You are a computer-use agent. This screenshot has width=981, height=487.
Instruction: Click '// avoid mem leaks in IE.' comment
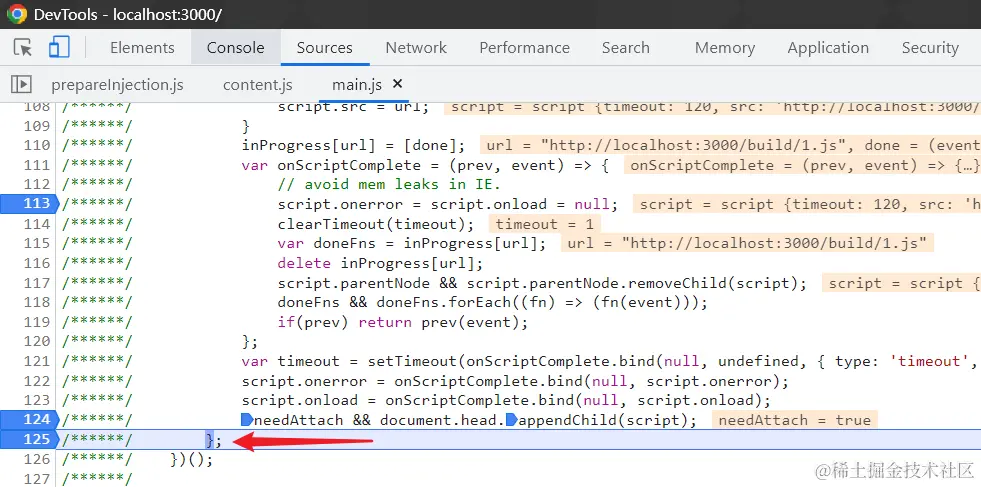[x=389, y=185]
